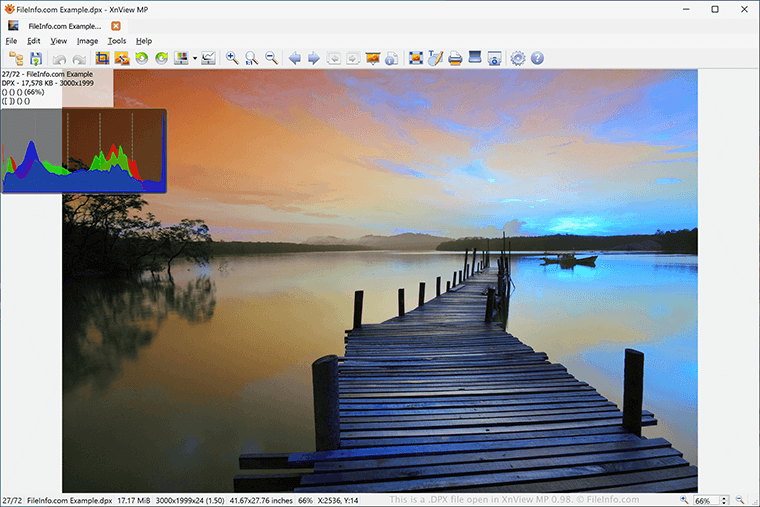
Task: Click the histogram overlay panel
Action: point(83,151)
